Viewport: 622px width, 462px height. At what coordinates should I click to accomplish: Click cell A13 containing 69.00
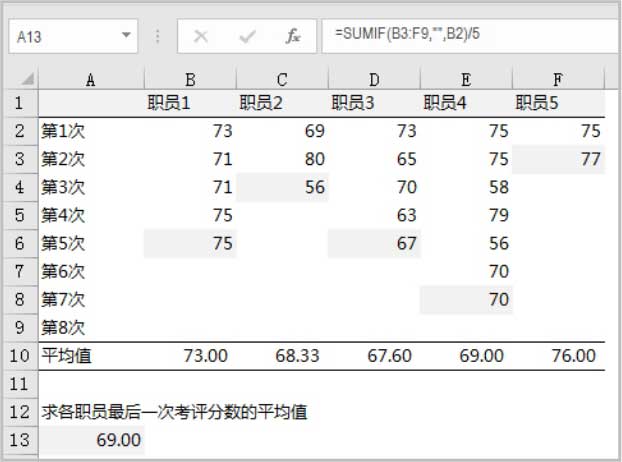click(91, 439)
